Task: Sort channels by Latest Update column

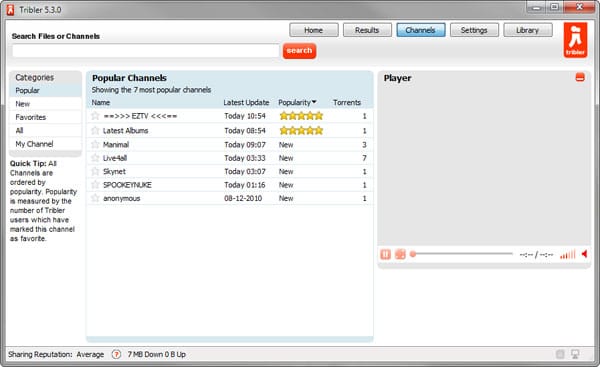Action: pos(246,103)
